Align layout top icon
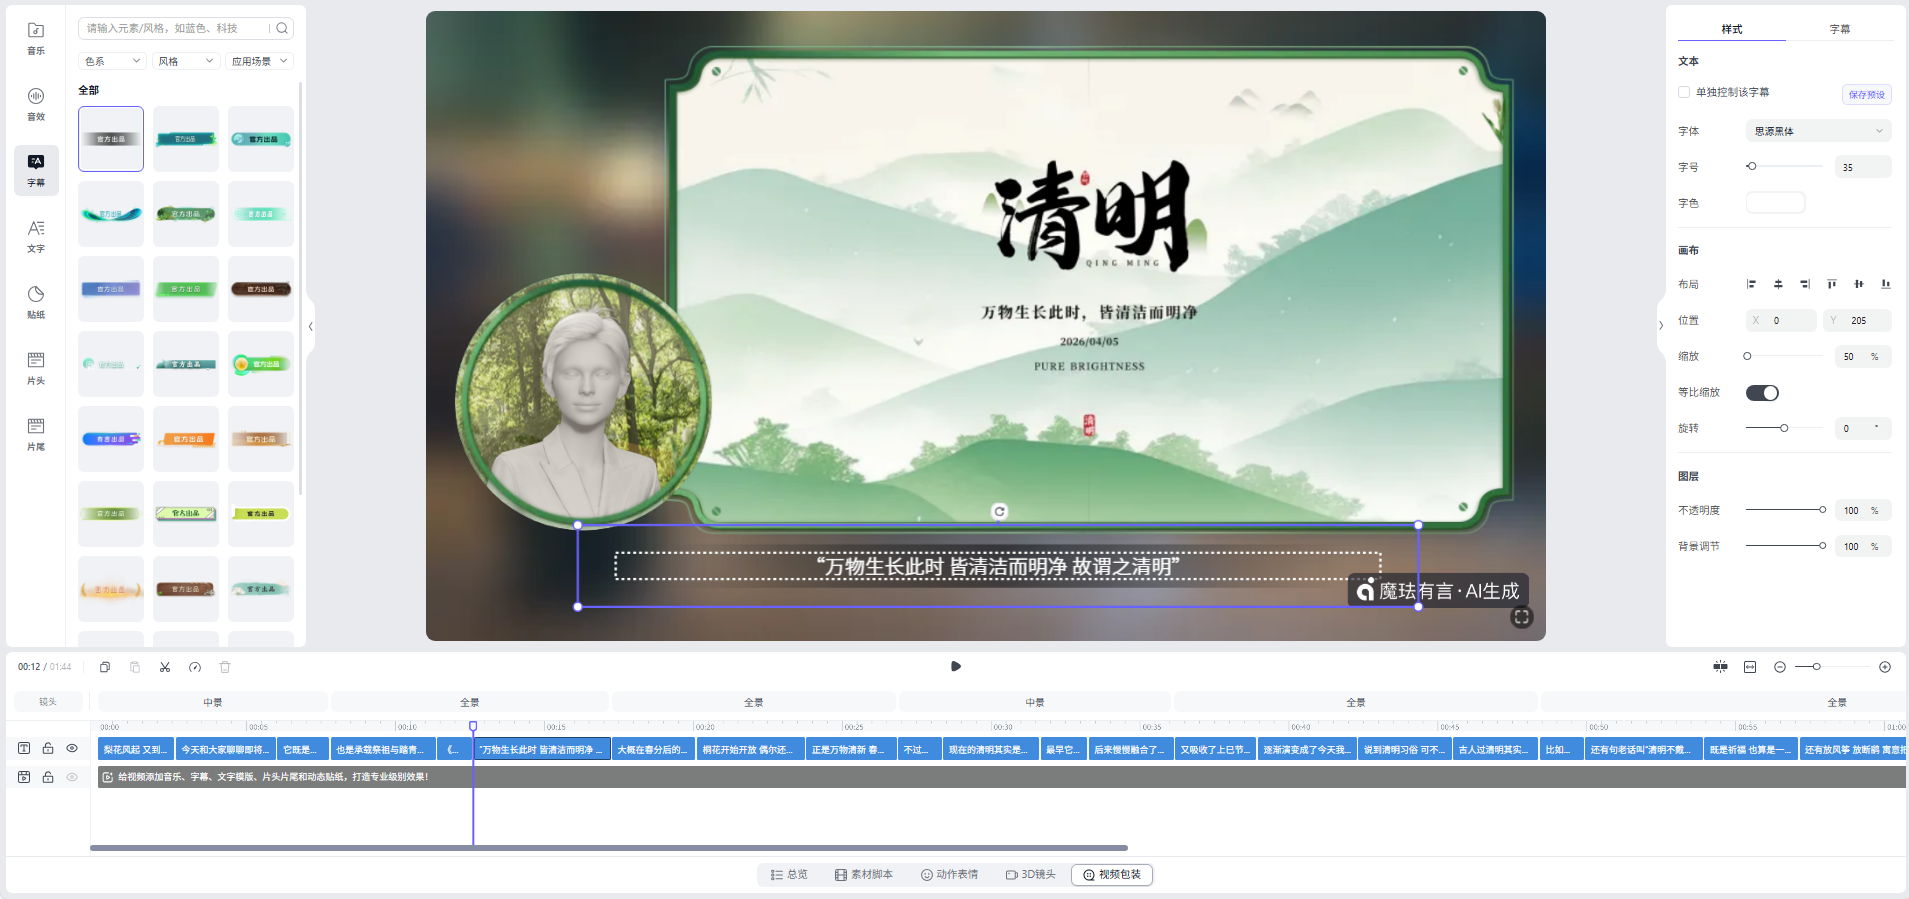This screenshot has height=899, width=1909. pos(1832,284)
